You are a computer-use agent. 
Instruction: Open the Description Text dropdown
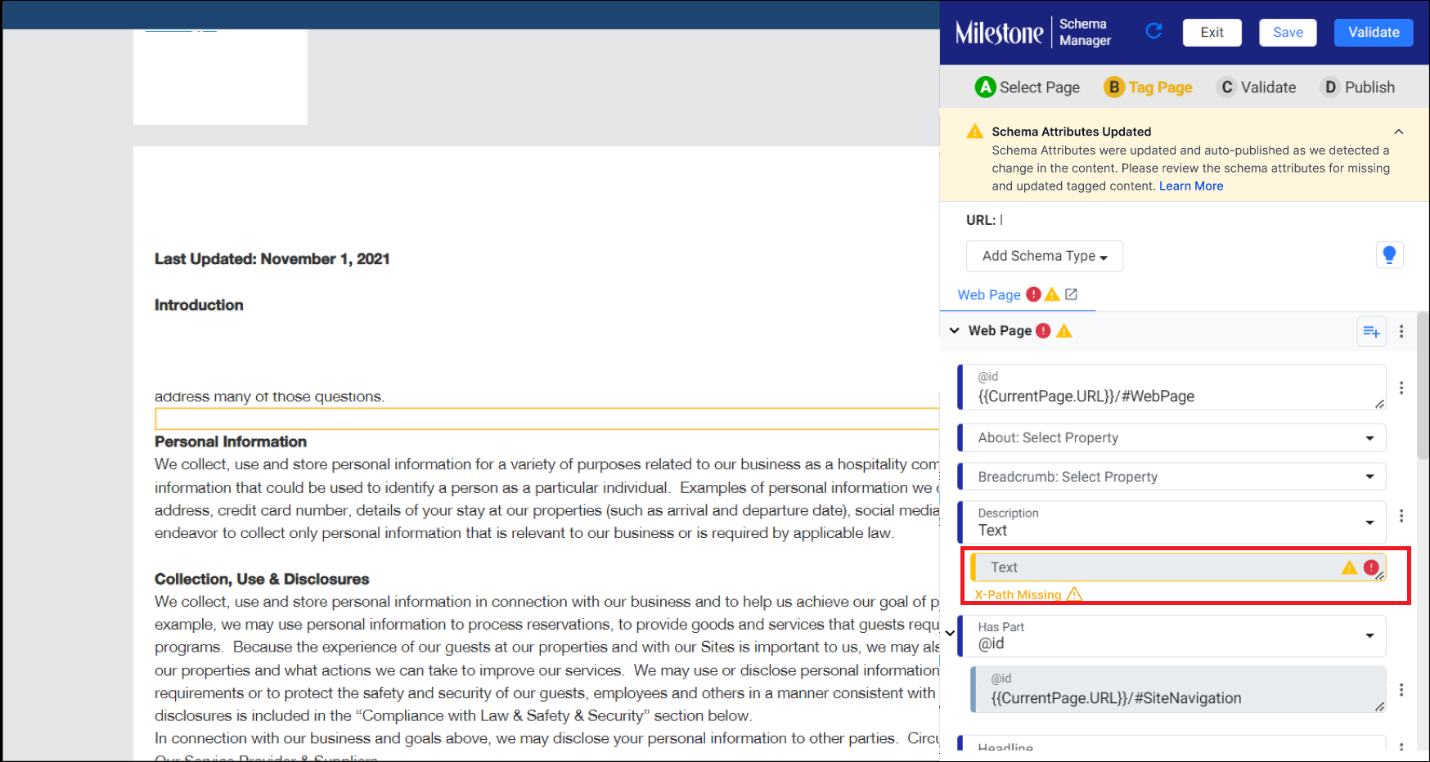tap(1172, 522)
